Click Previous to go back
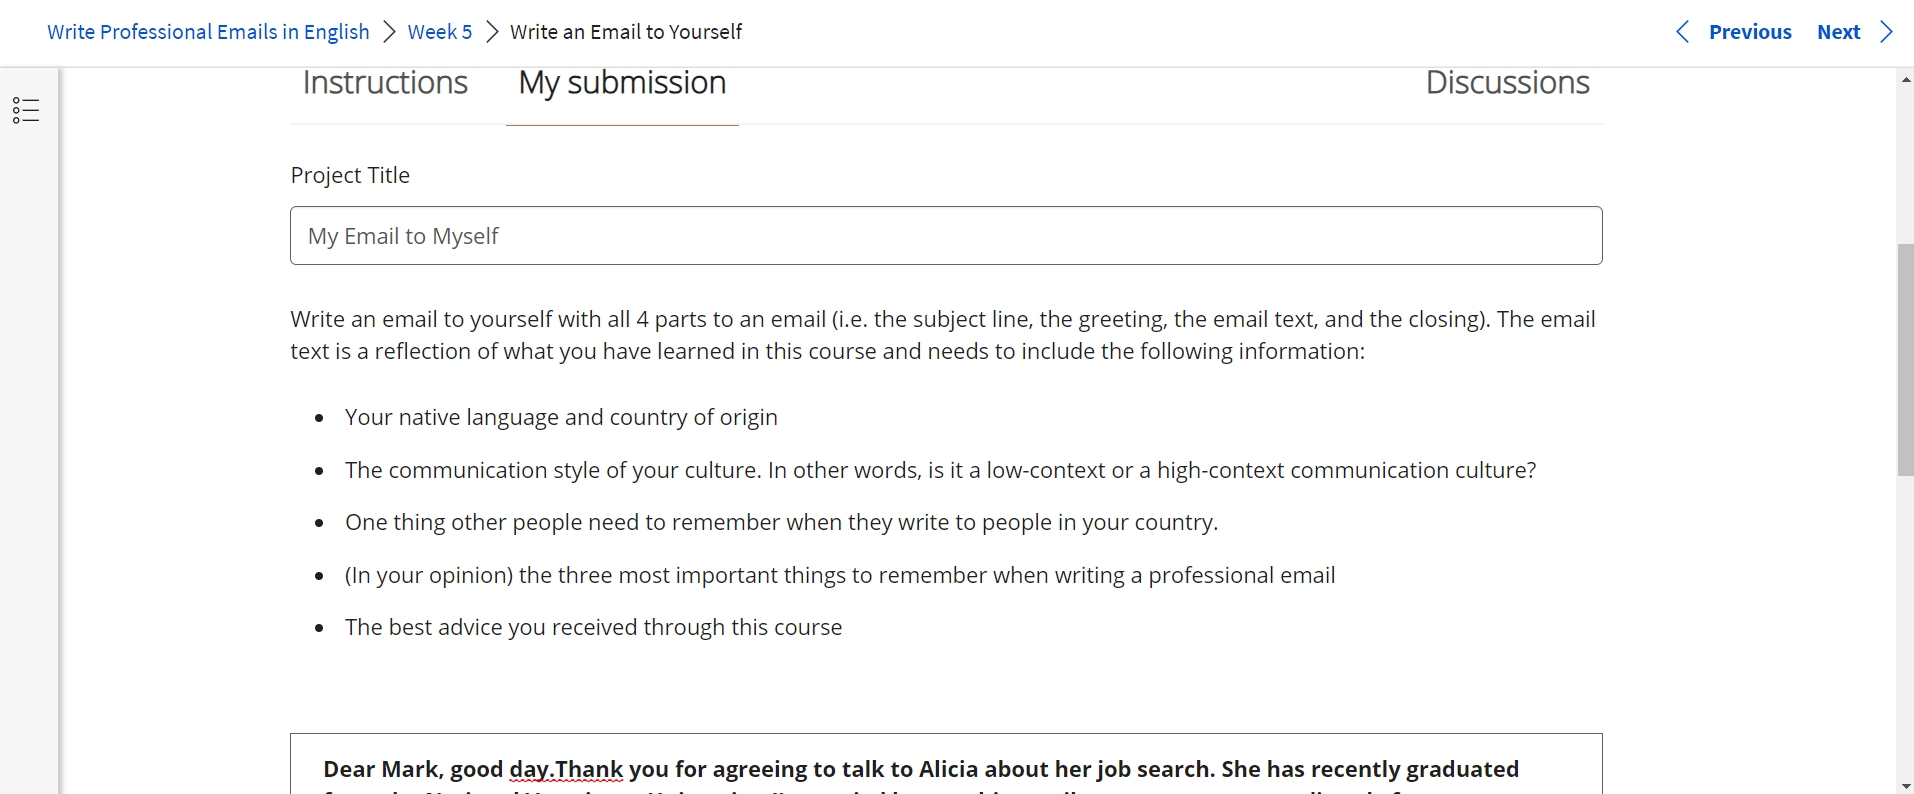 click(x=1751, y=31)
